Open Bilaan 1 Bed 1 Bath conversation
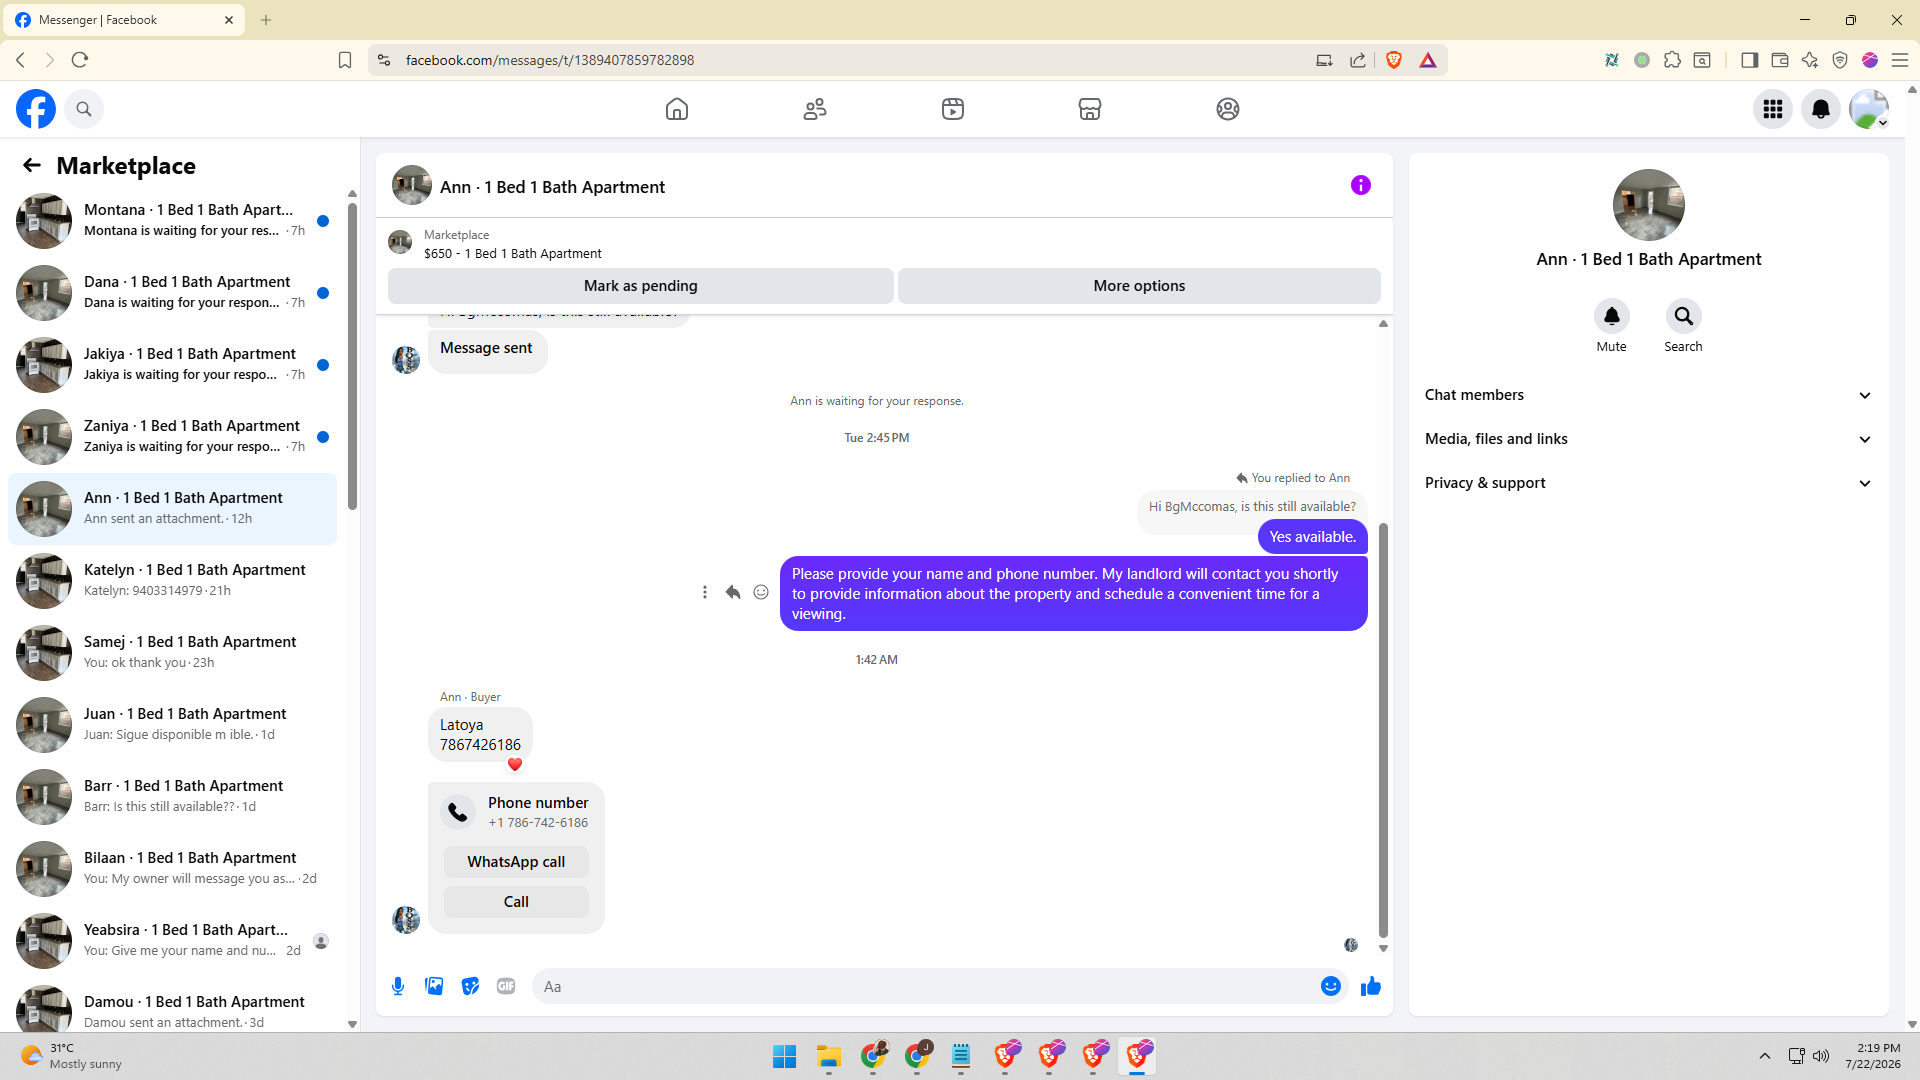This screenshot has height=1080, width=1920. tap(173, 869)
